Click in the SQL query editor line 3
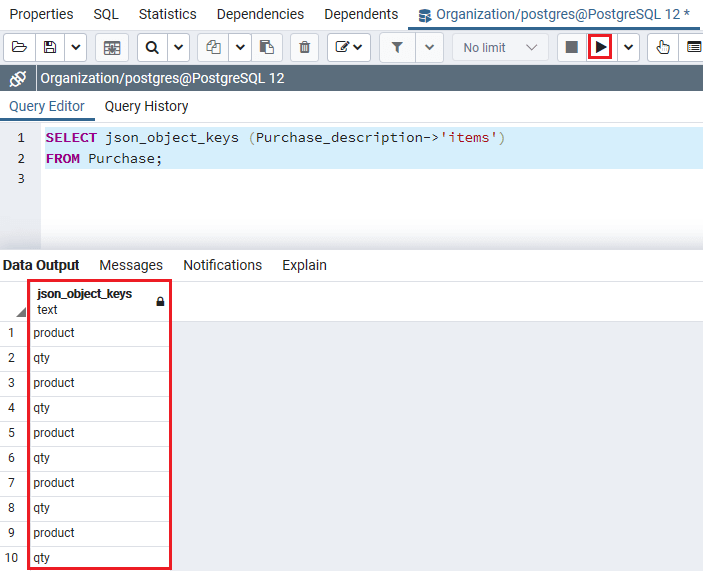 tap(300, 178)
